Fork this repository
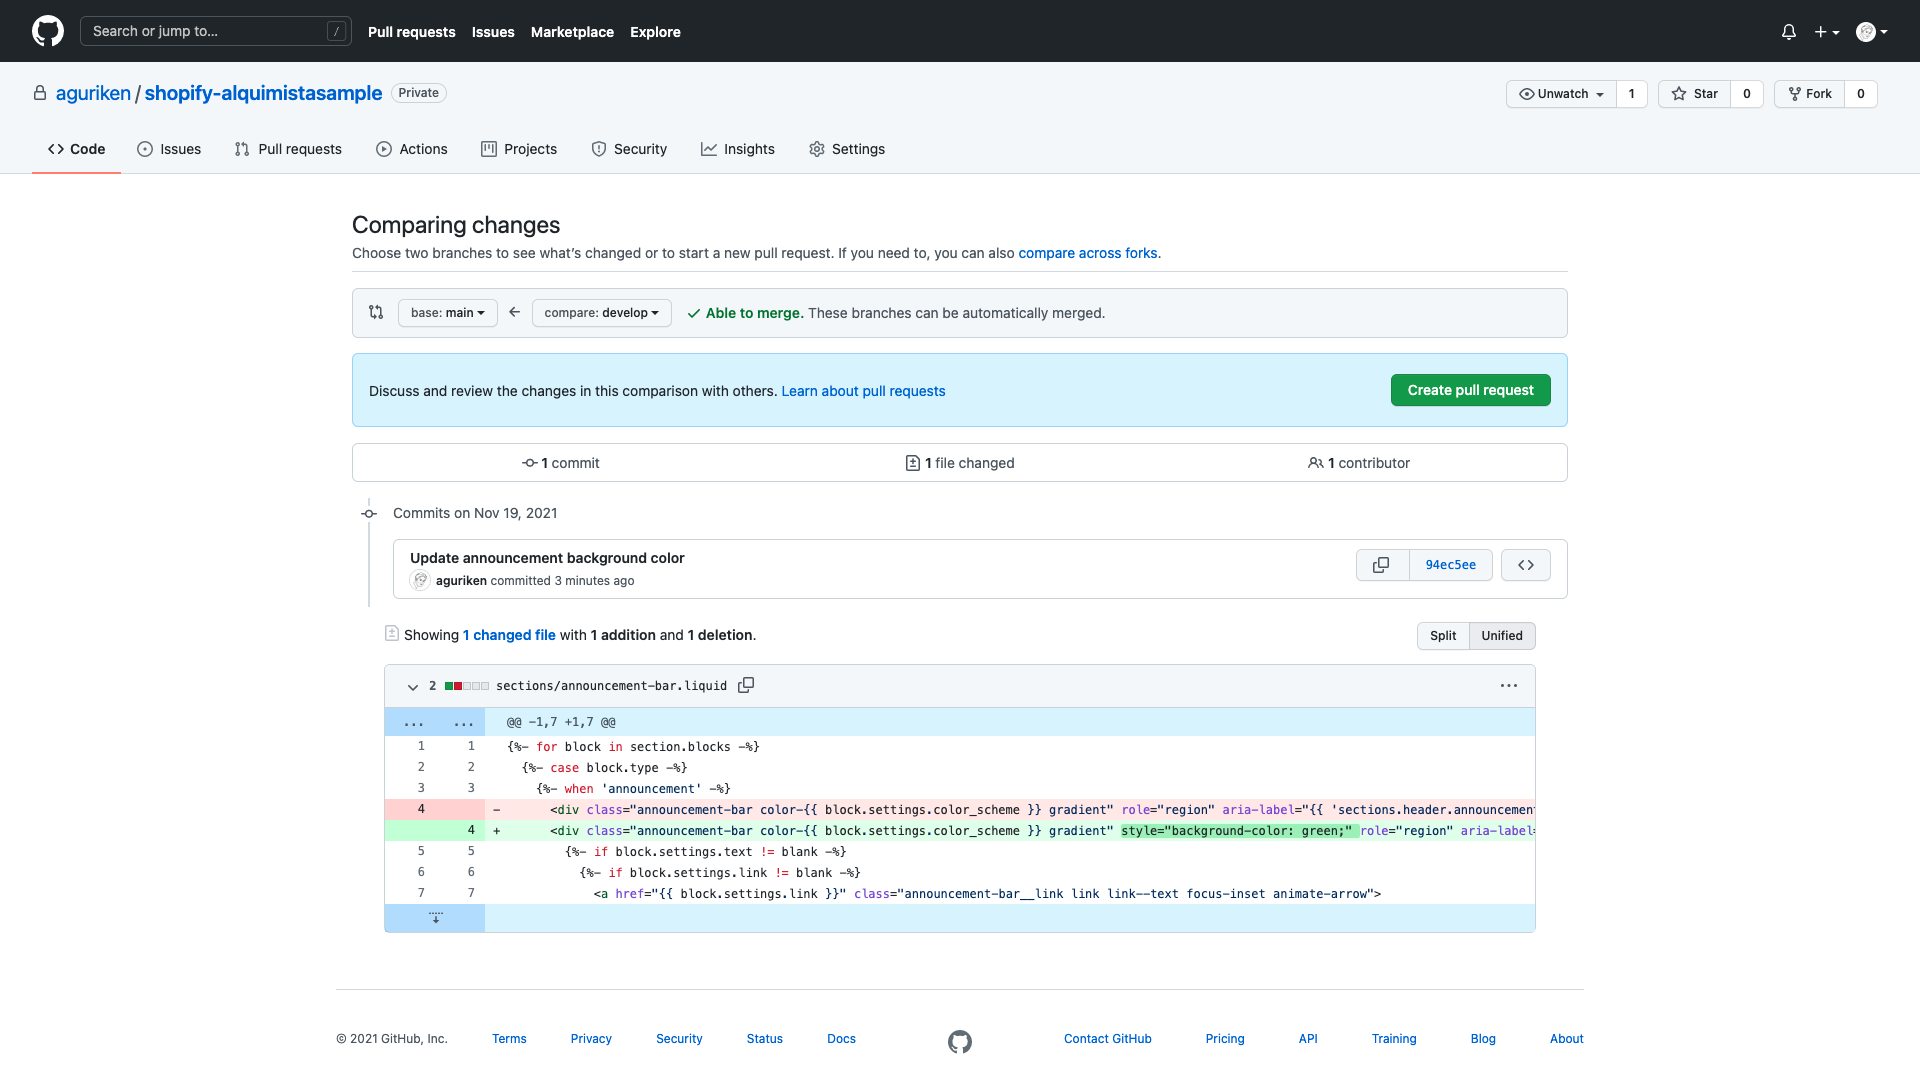 [x=1810, y=94]
